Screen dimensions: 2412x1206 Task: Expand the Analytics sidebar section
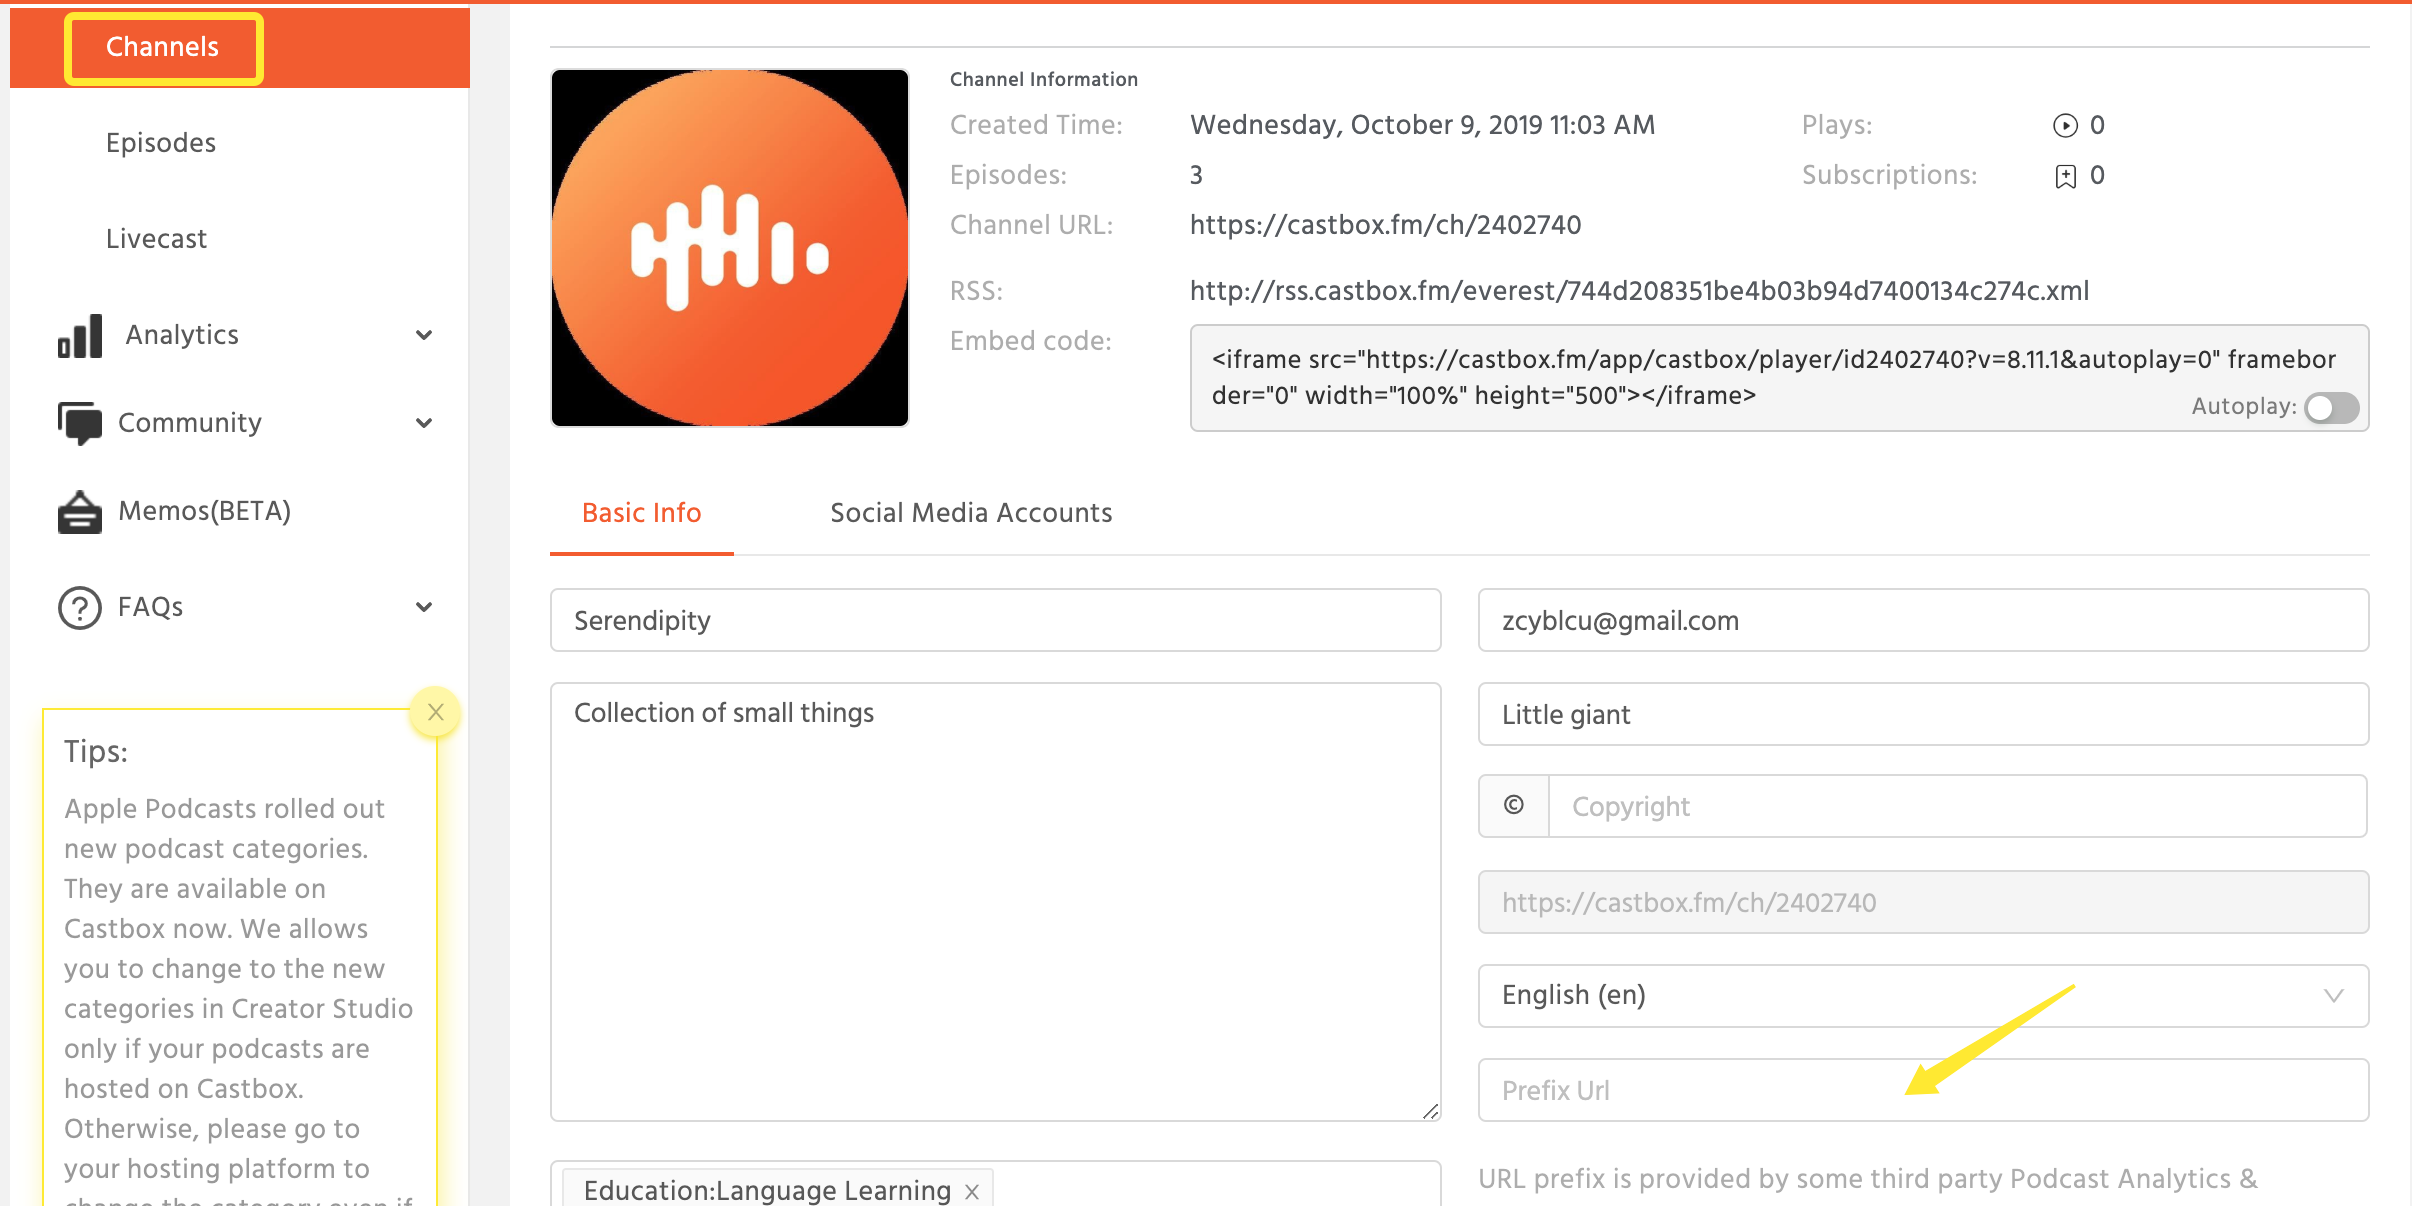pos(424,335)
